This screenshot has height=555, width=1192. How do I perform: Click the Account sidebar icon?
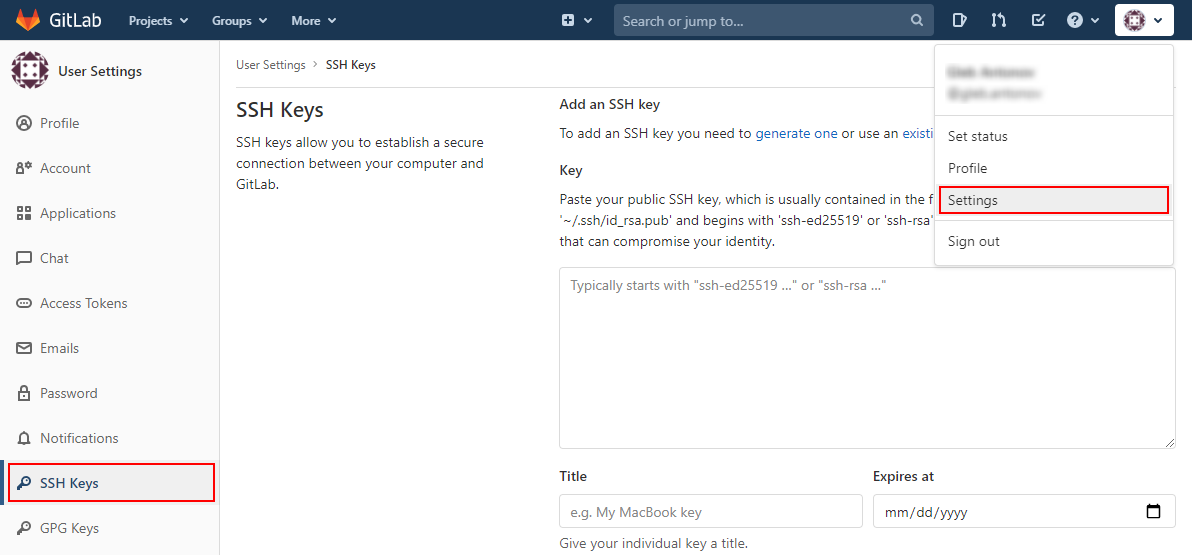(24, 168)
